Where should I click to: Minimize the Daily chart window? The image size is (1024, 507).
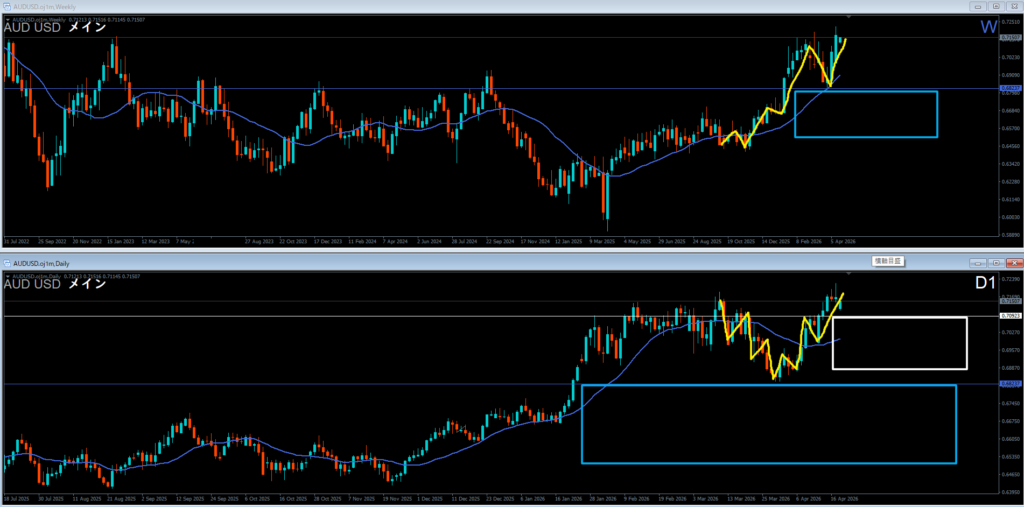(976, 263)
